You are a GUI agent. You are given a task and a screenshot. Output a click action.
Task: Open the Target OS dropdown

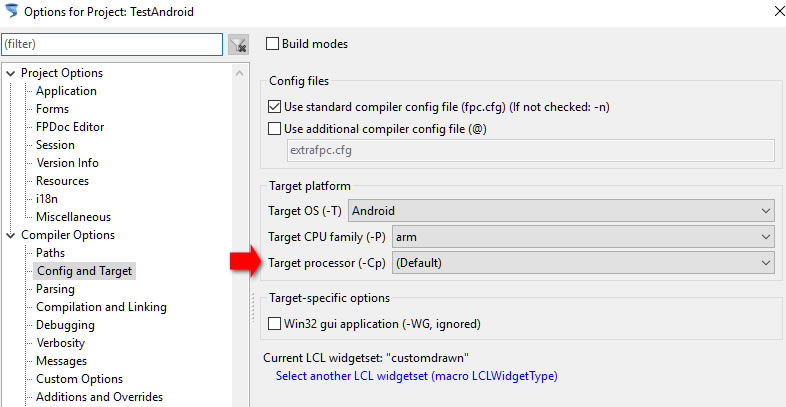tap(561, 211)
